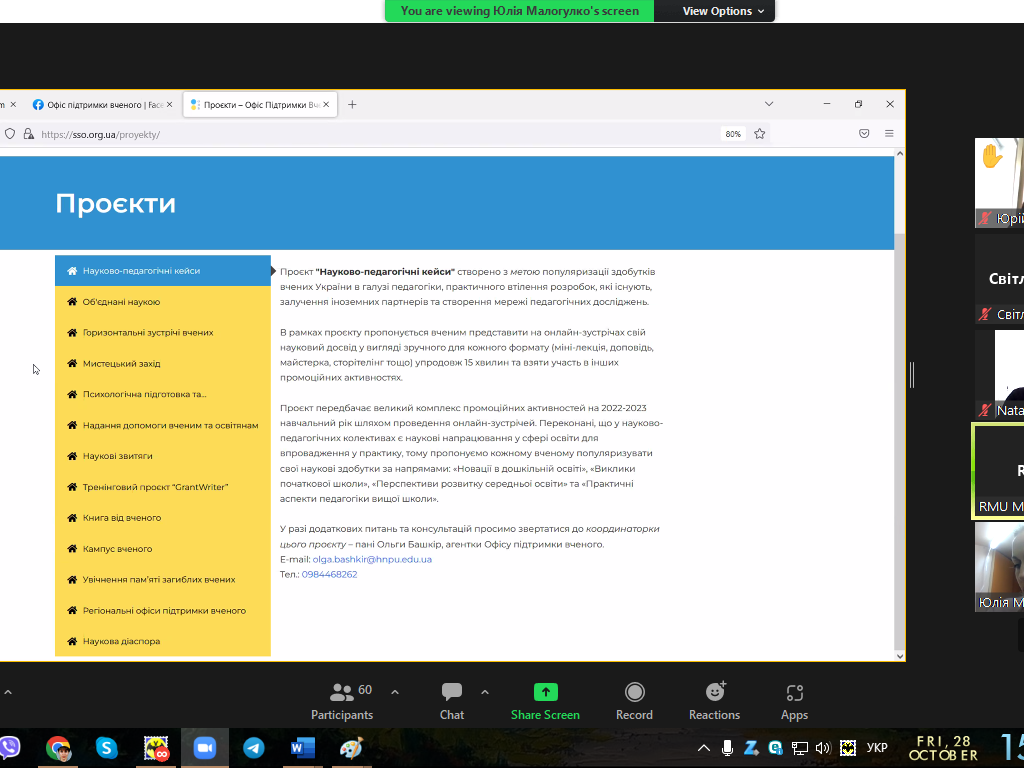Open the Firefox hamburger menu
This screenshot has width=1024, height=768.
(888, 133)
